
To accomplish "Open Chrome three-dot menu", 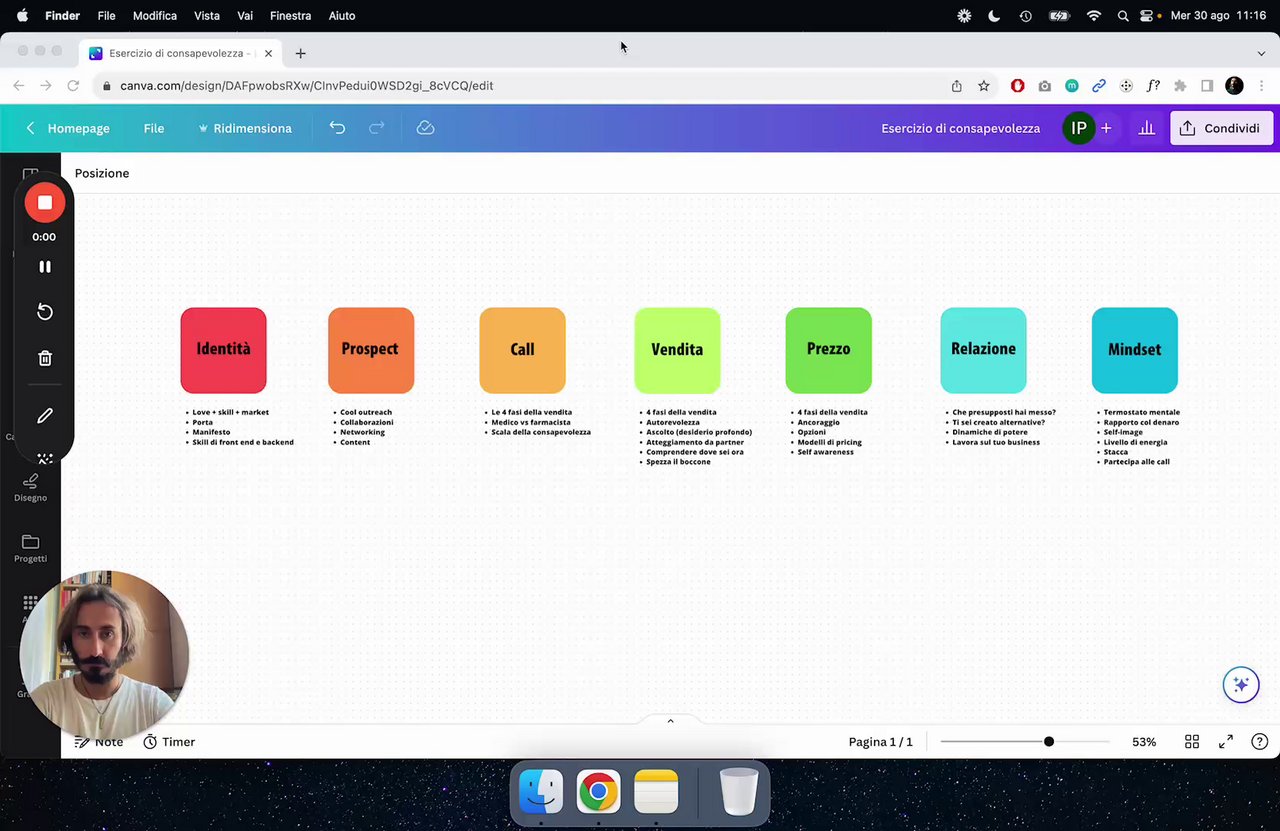I will pyautogui.click(x=1262, y=86).
